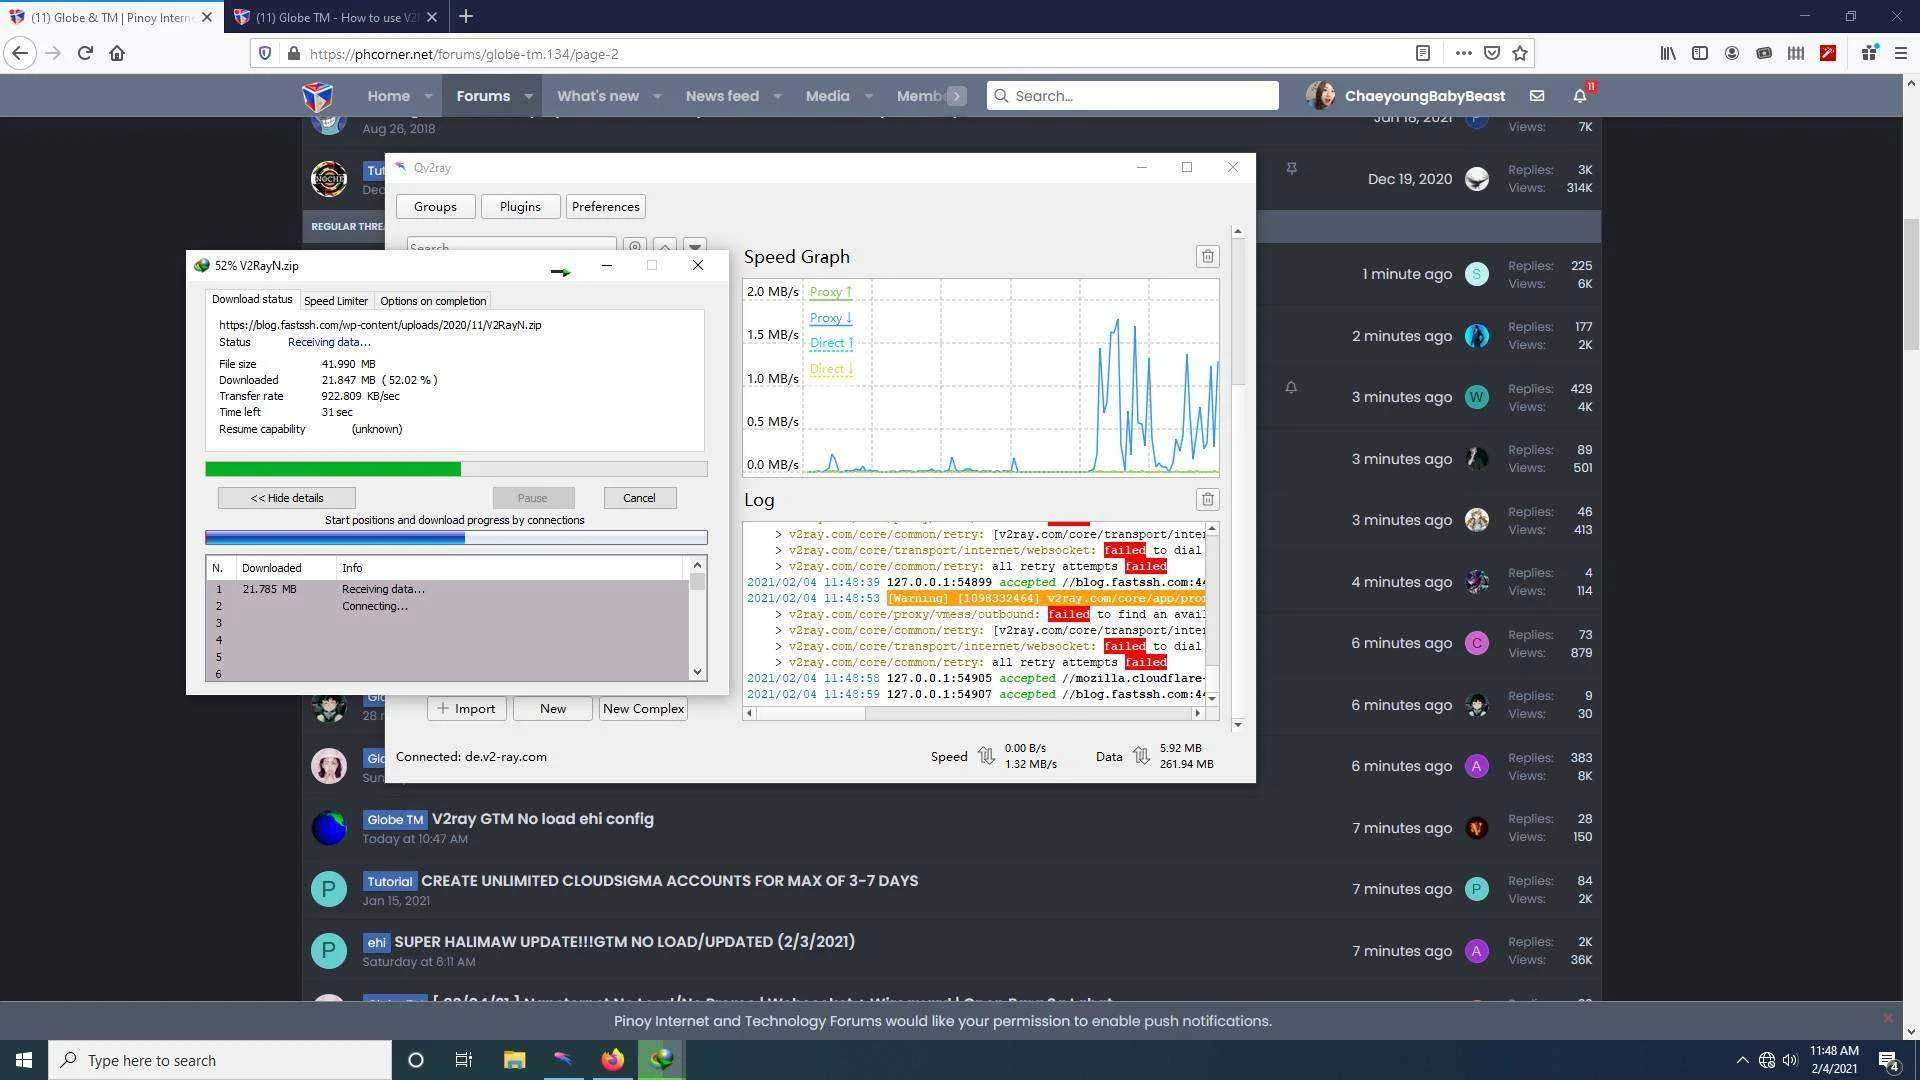1920x1080 pixels.
Task: Click the Connected: de.v2-ray.com status text
Action: [471, 757]
